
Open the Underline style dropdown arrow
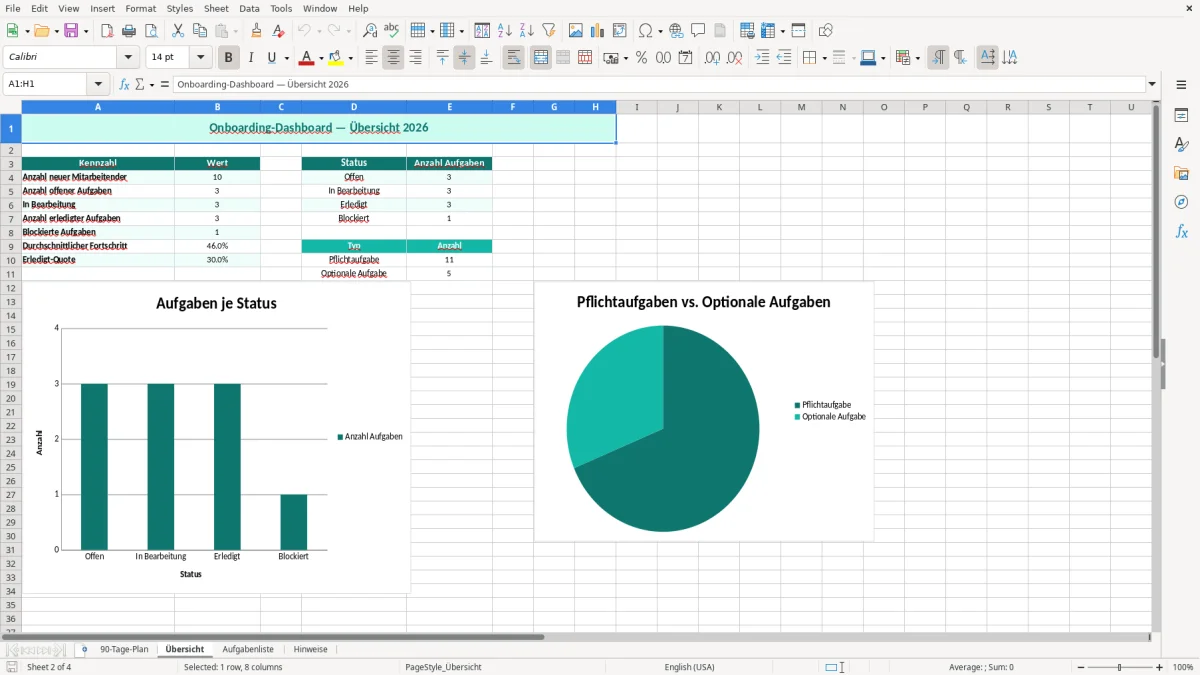(x=286, y=58)
